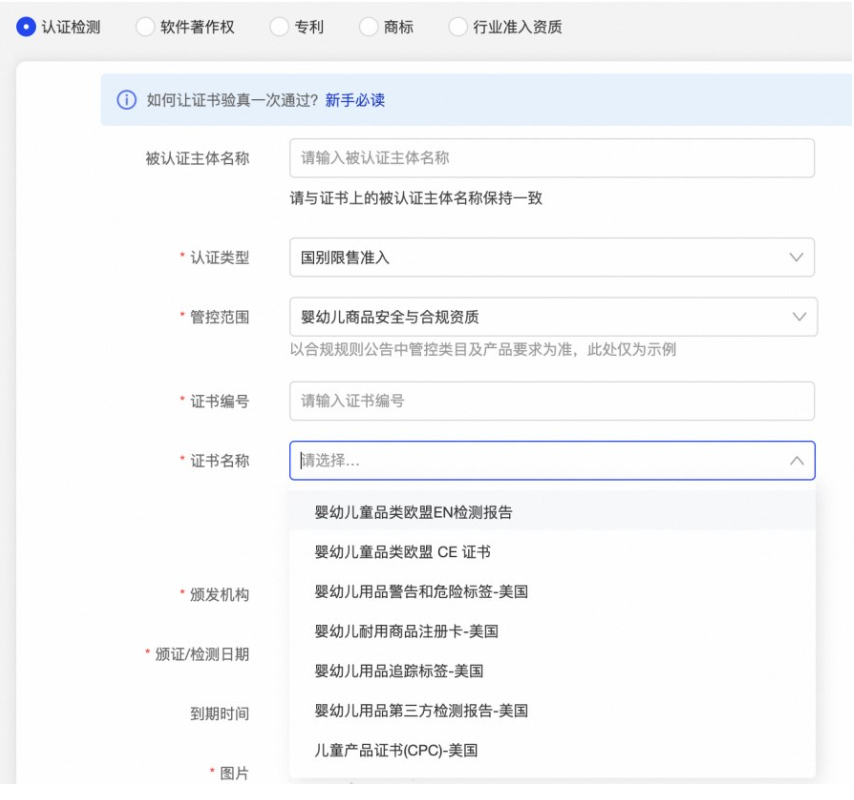
Task: Open the 管控范围 dropdown chevron
Action: click(799, 317)
